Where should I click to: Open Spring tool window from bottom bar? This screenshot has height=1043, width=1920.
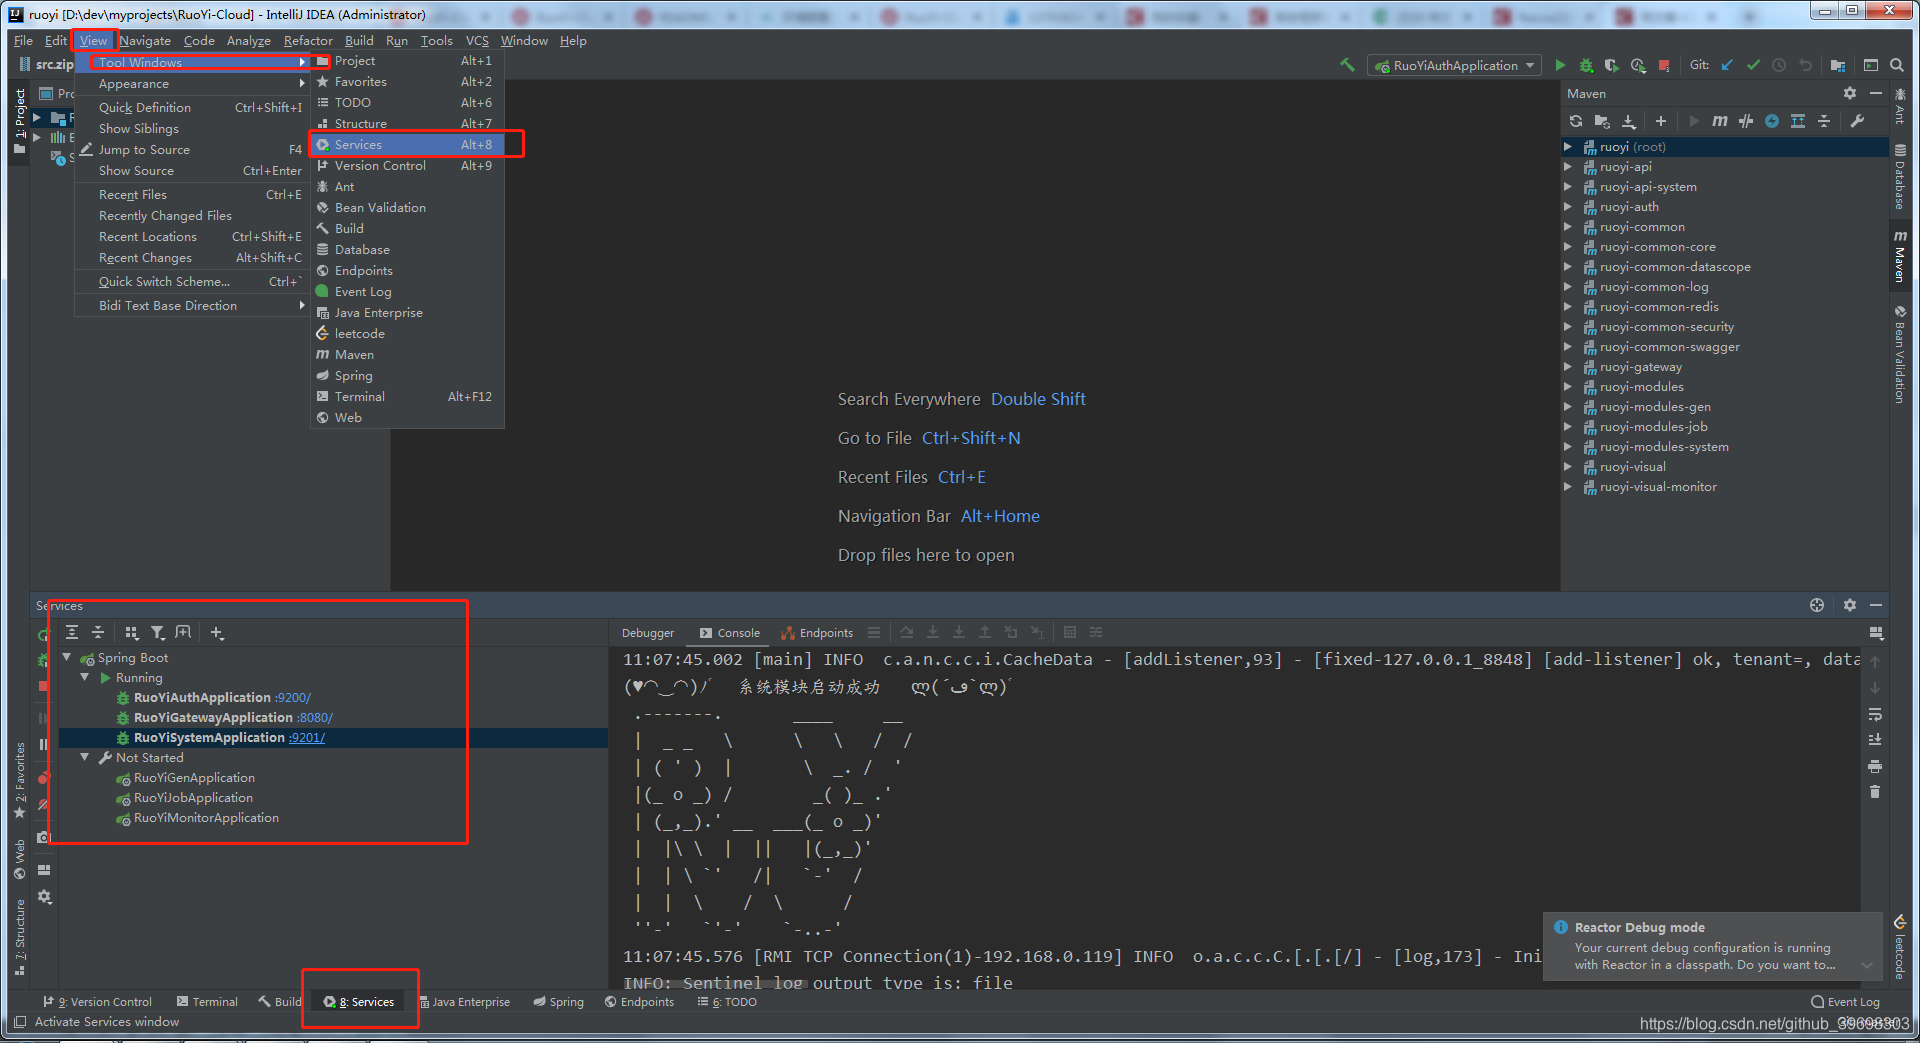coord(559,1001)
